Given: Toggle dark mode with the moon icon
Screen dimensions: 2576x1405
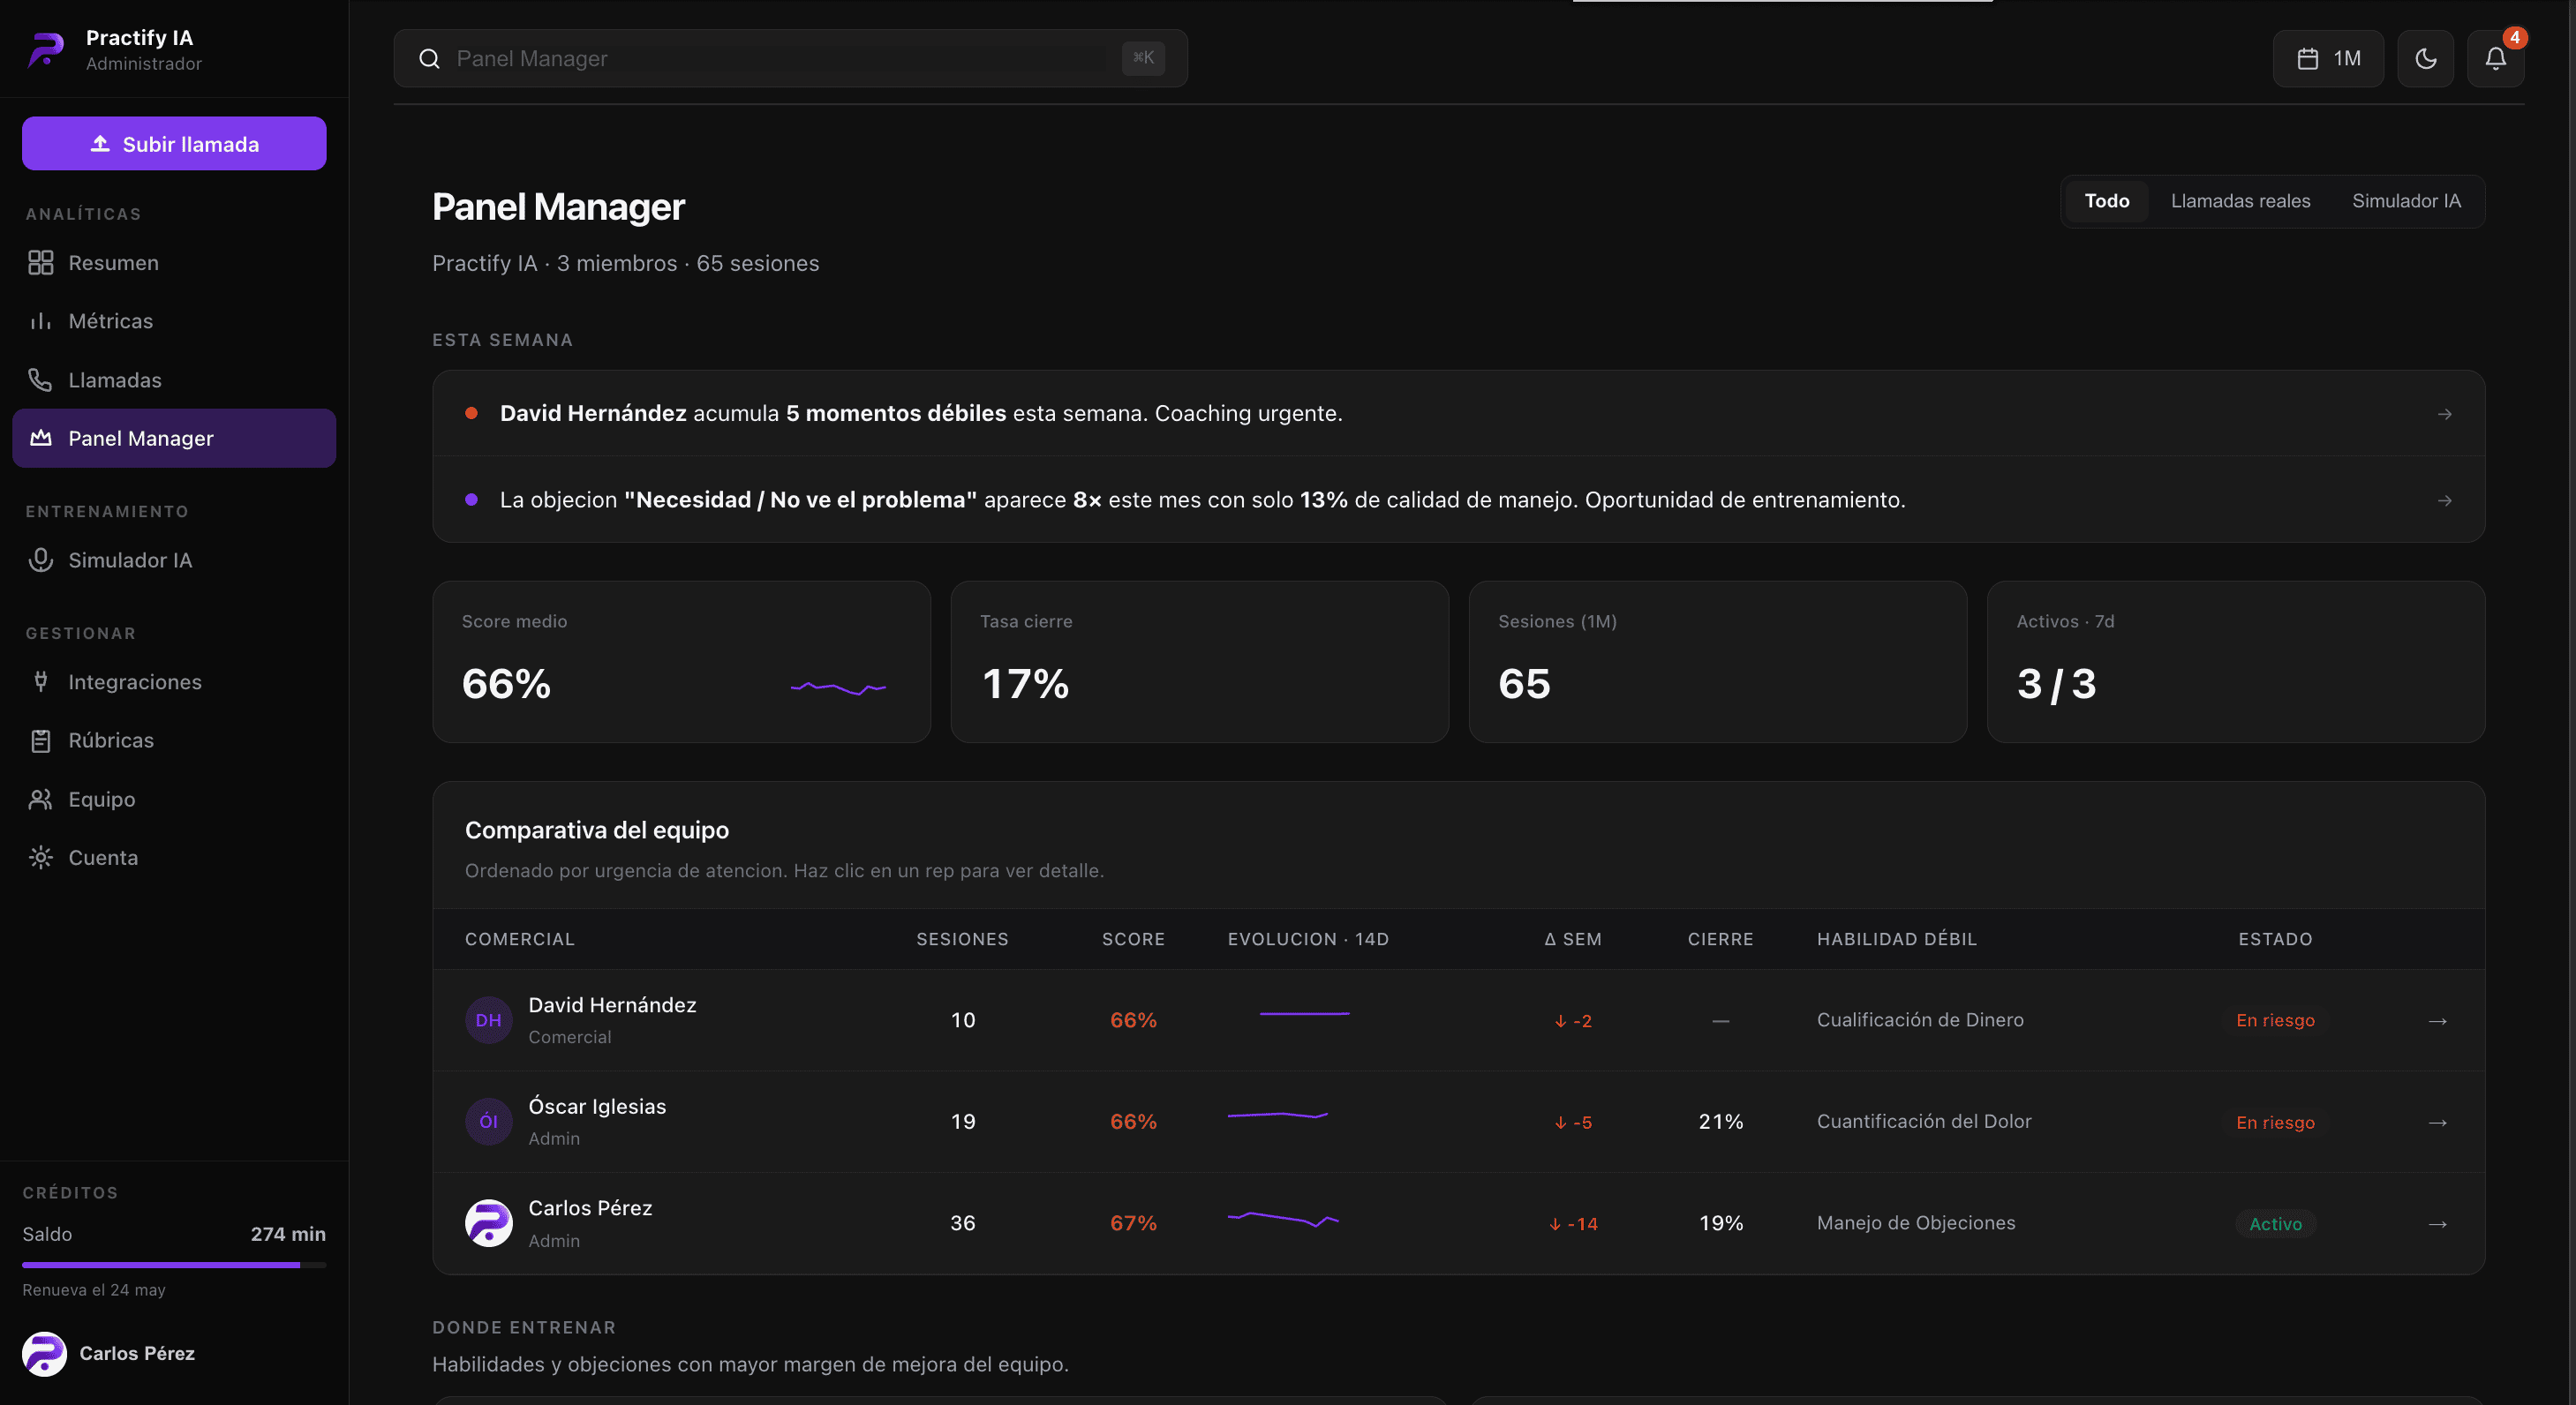Looking at the screenshot, I should [2425, 59].
